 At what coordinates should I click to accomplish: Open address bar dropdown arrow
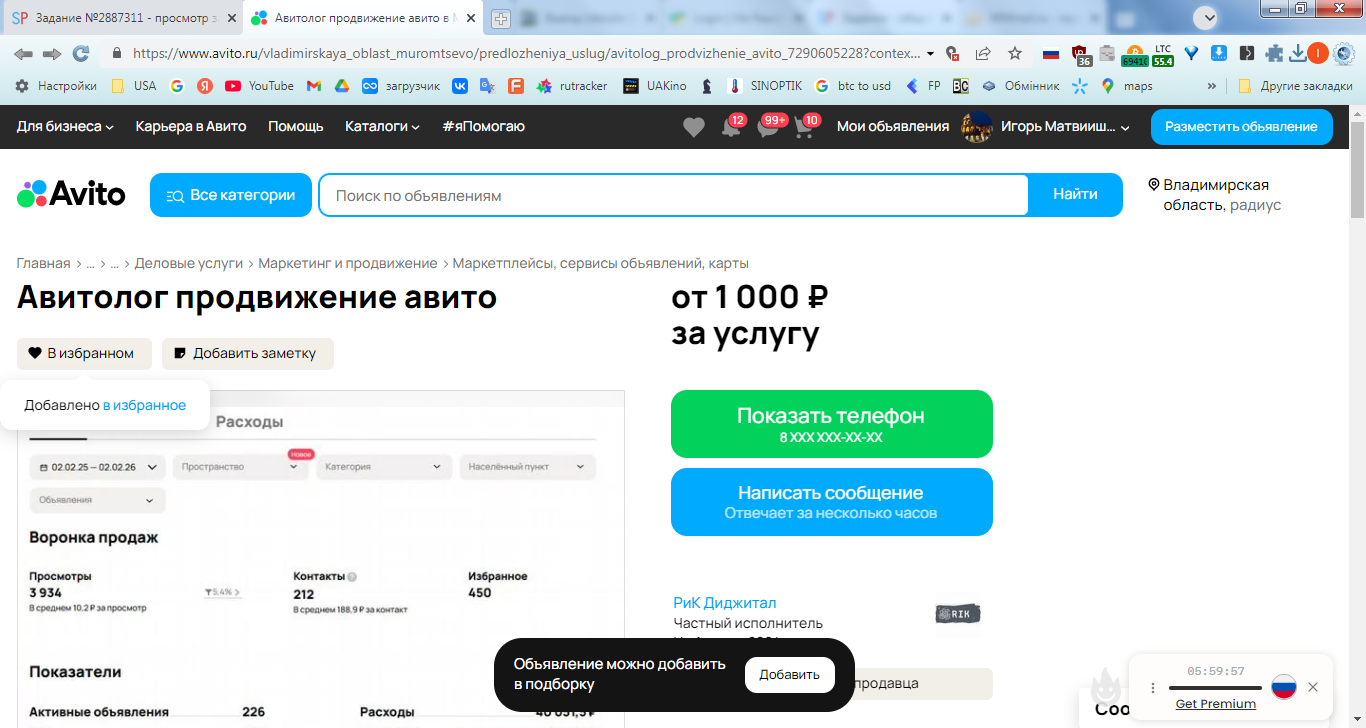point(931,53)
